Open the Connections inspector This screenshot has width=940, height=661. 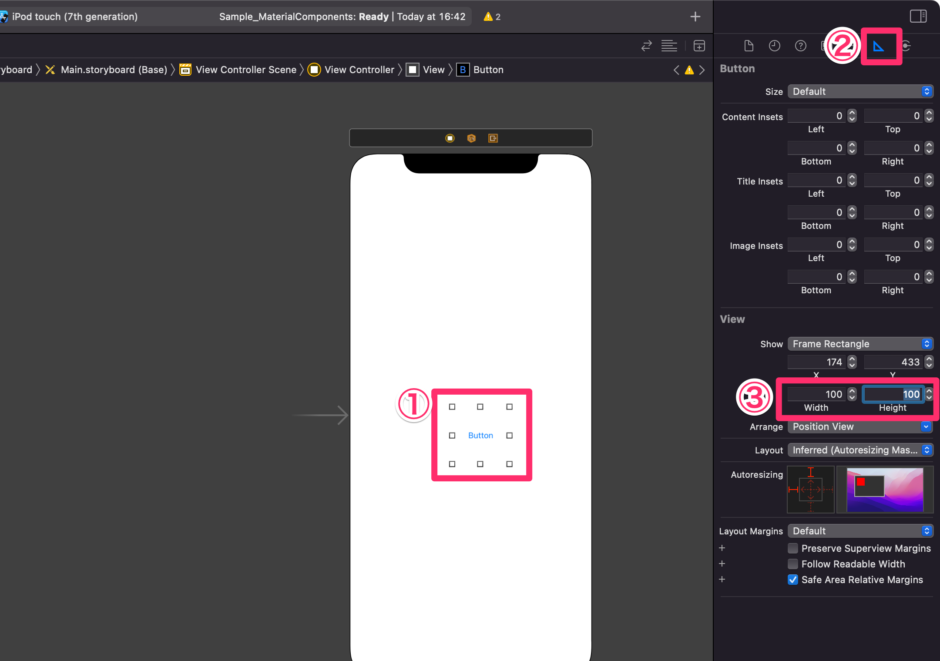[x=907, y=45]
